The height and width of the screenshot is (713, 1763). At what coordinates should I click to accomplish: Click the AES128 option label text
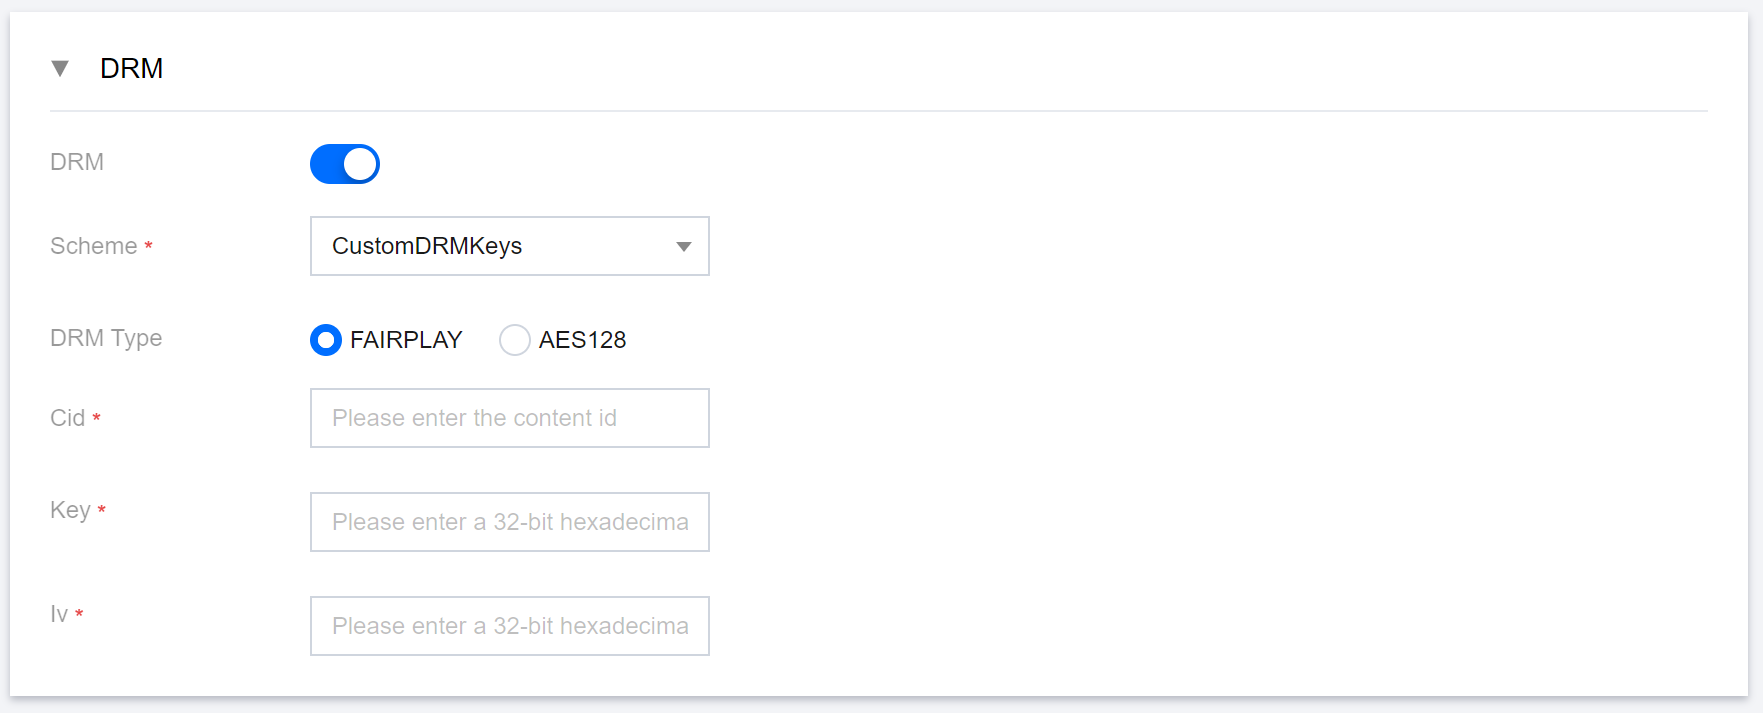582,340
